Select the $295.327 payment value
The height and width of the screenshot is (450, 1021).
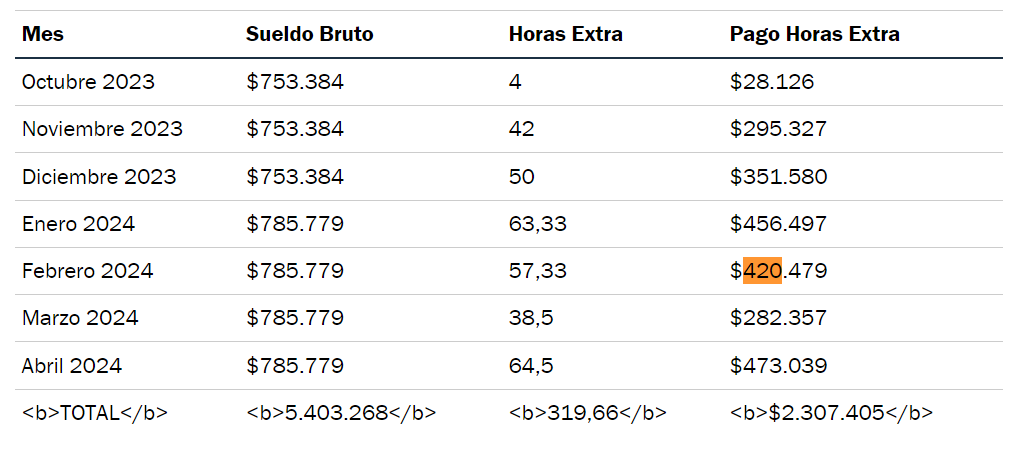[778, 129]
